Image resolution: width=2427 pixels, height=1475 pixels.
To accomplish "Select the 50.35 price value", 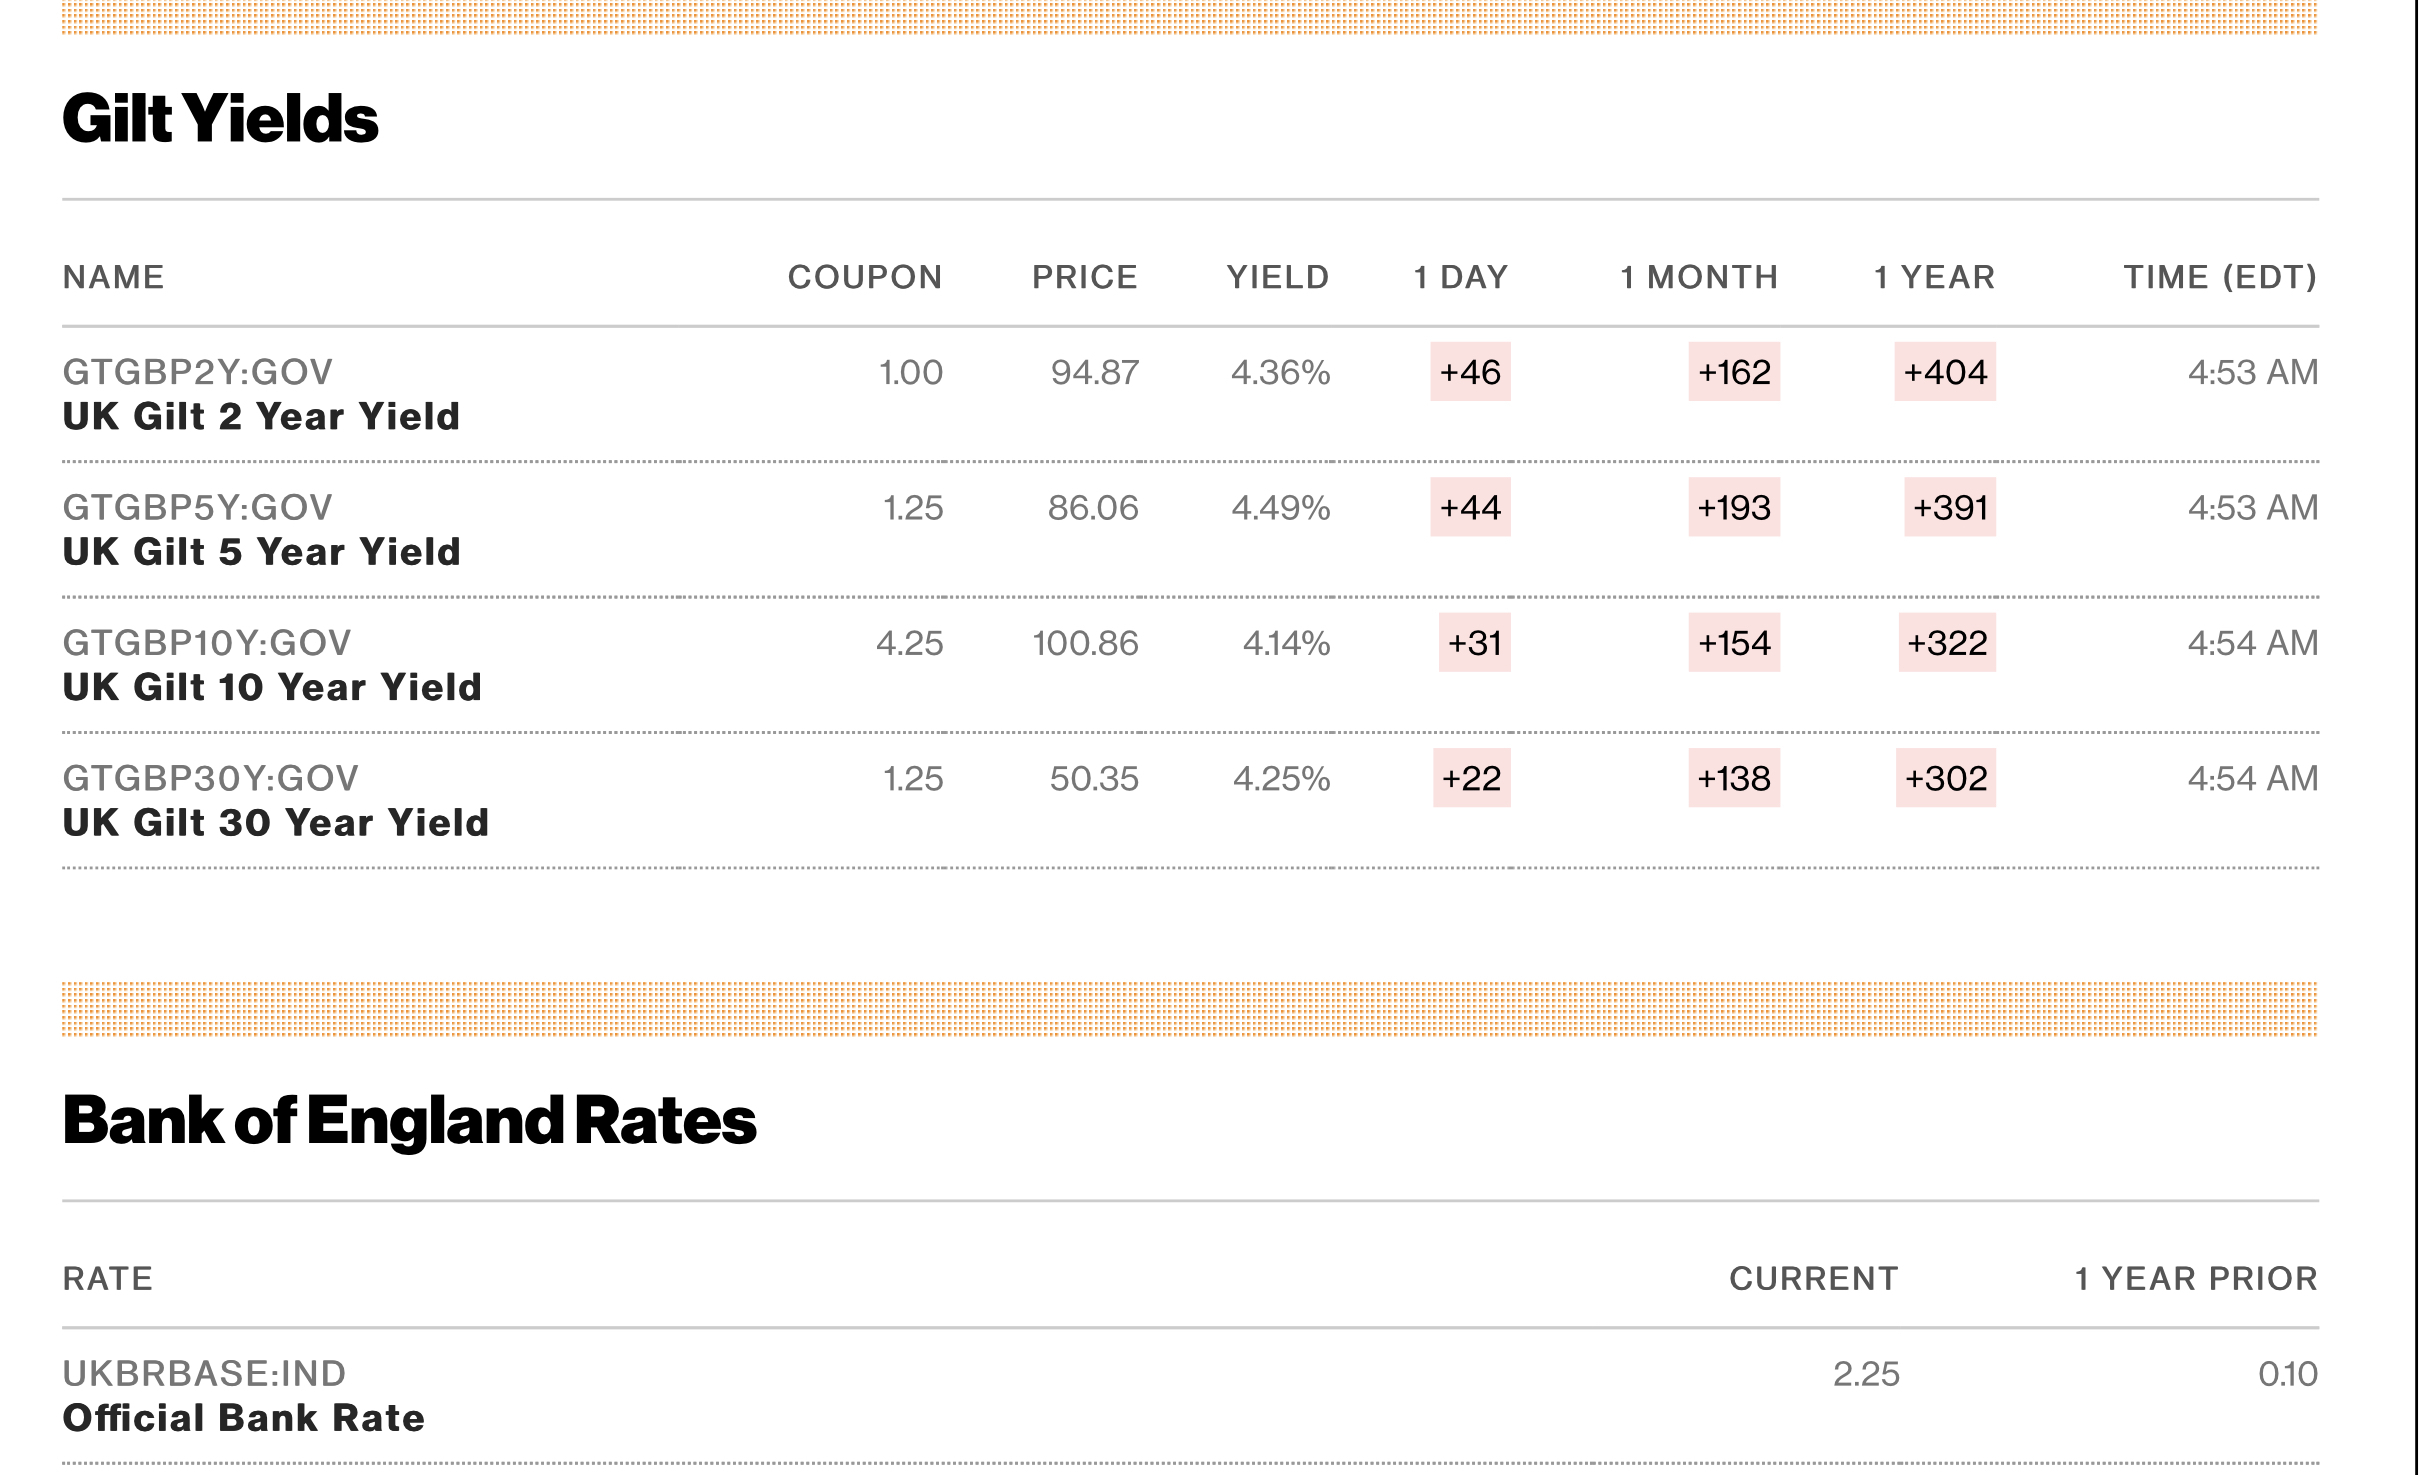I will coord(1094,778).
